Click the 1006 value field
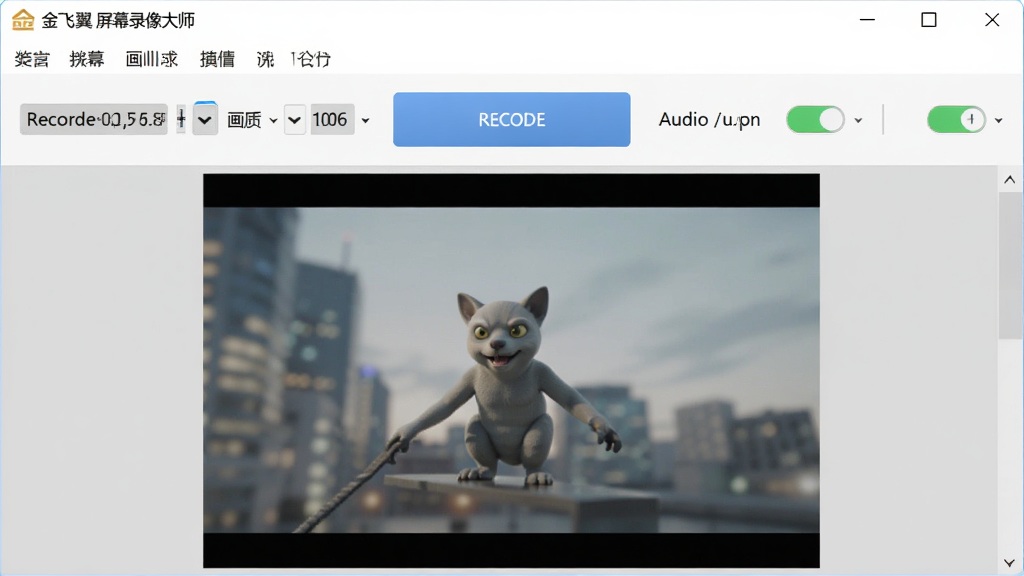1024x576 pixels. coord(332,120)
